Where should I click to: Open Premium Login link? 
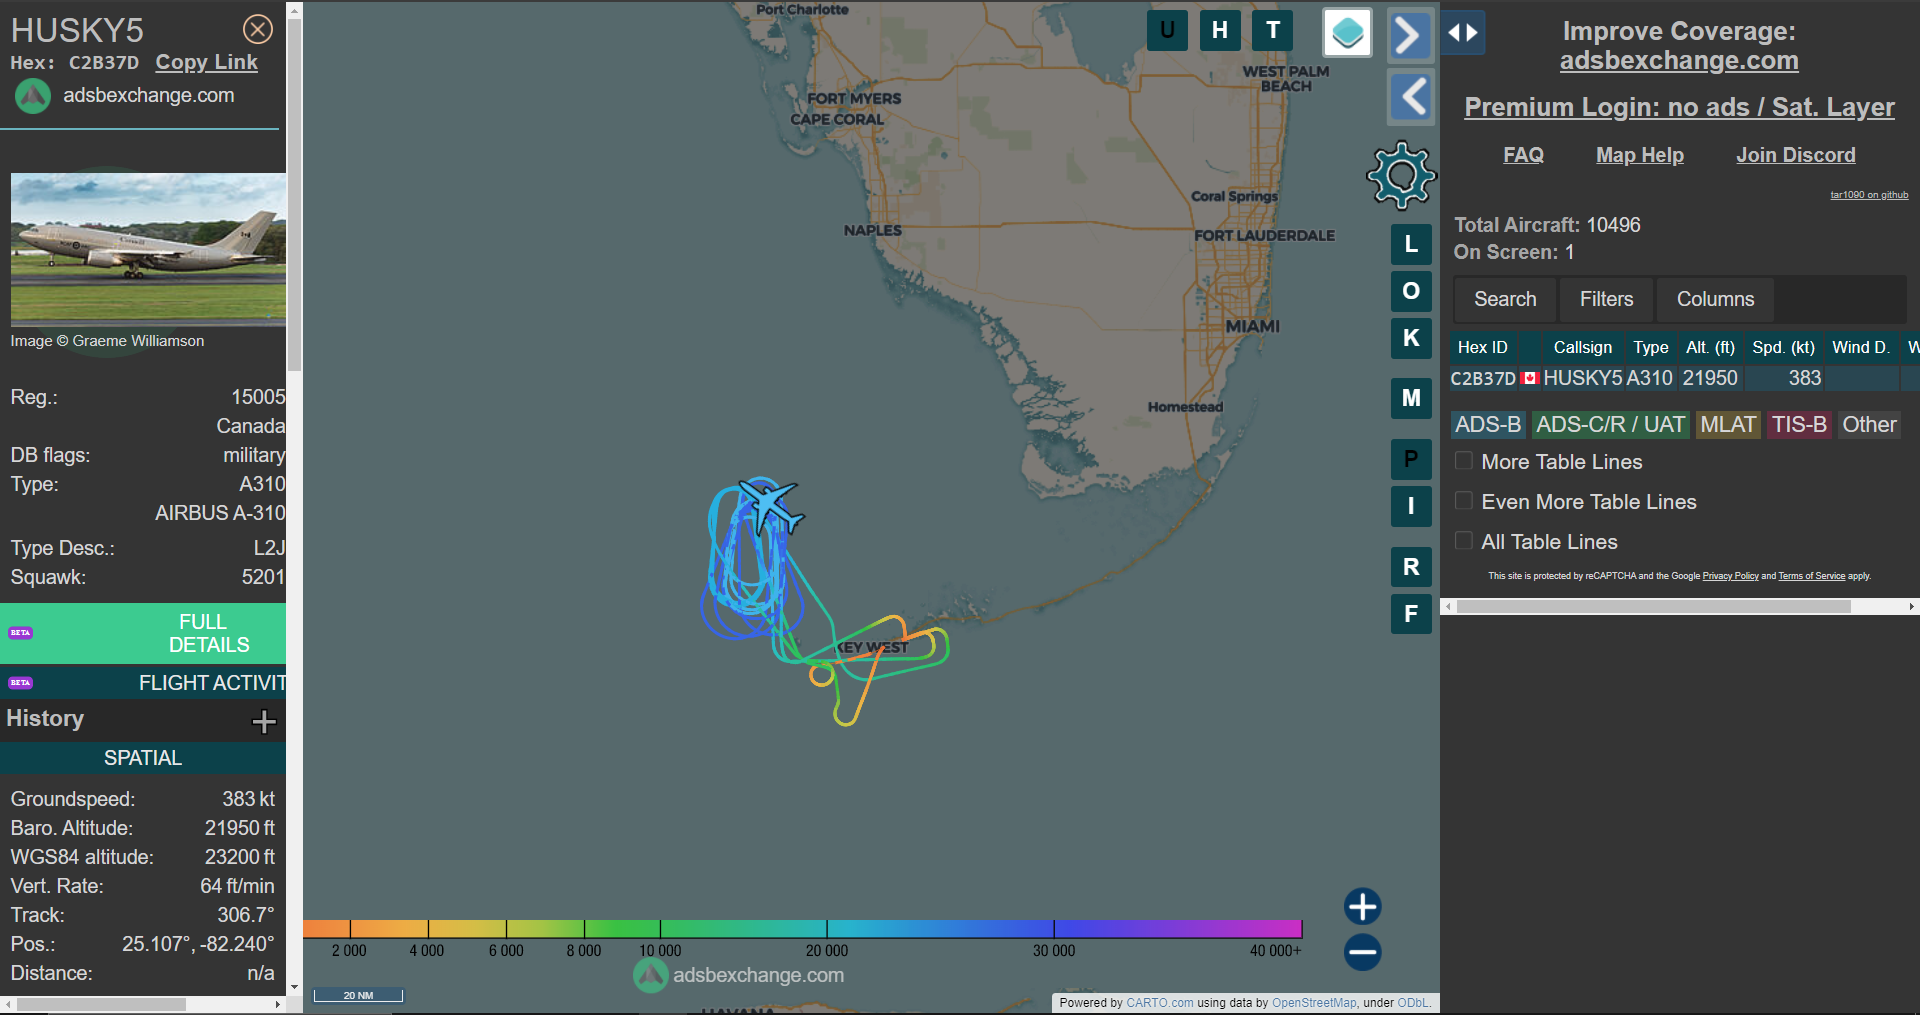1679,107
